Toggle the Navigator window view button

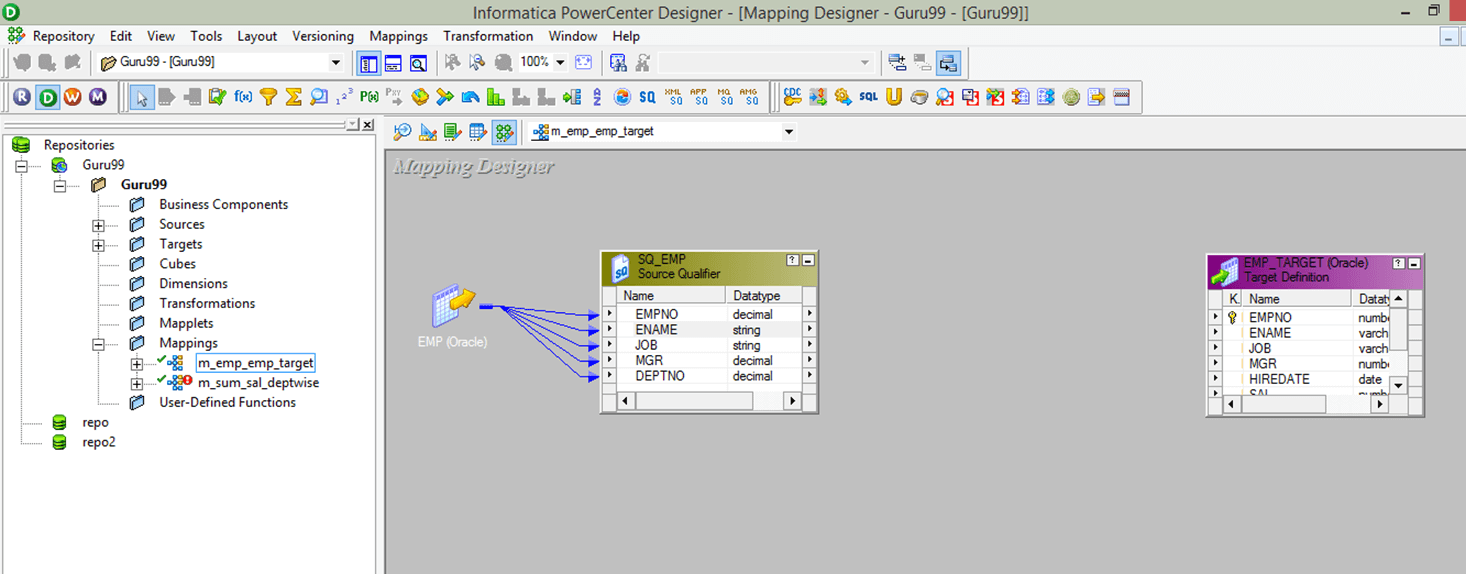tap(369, 63)
